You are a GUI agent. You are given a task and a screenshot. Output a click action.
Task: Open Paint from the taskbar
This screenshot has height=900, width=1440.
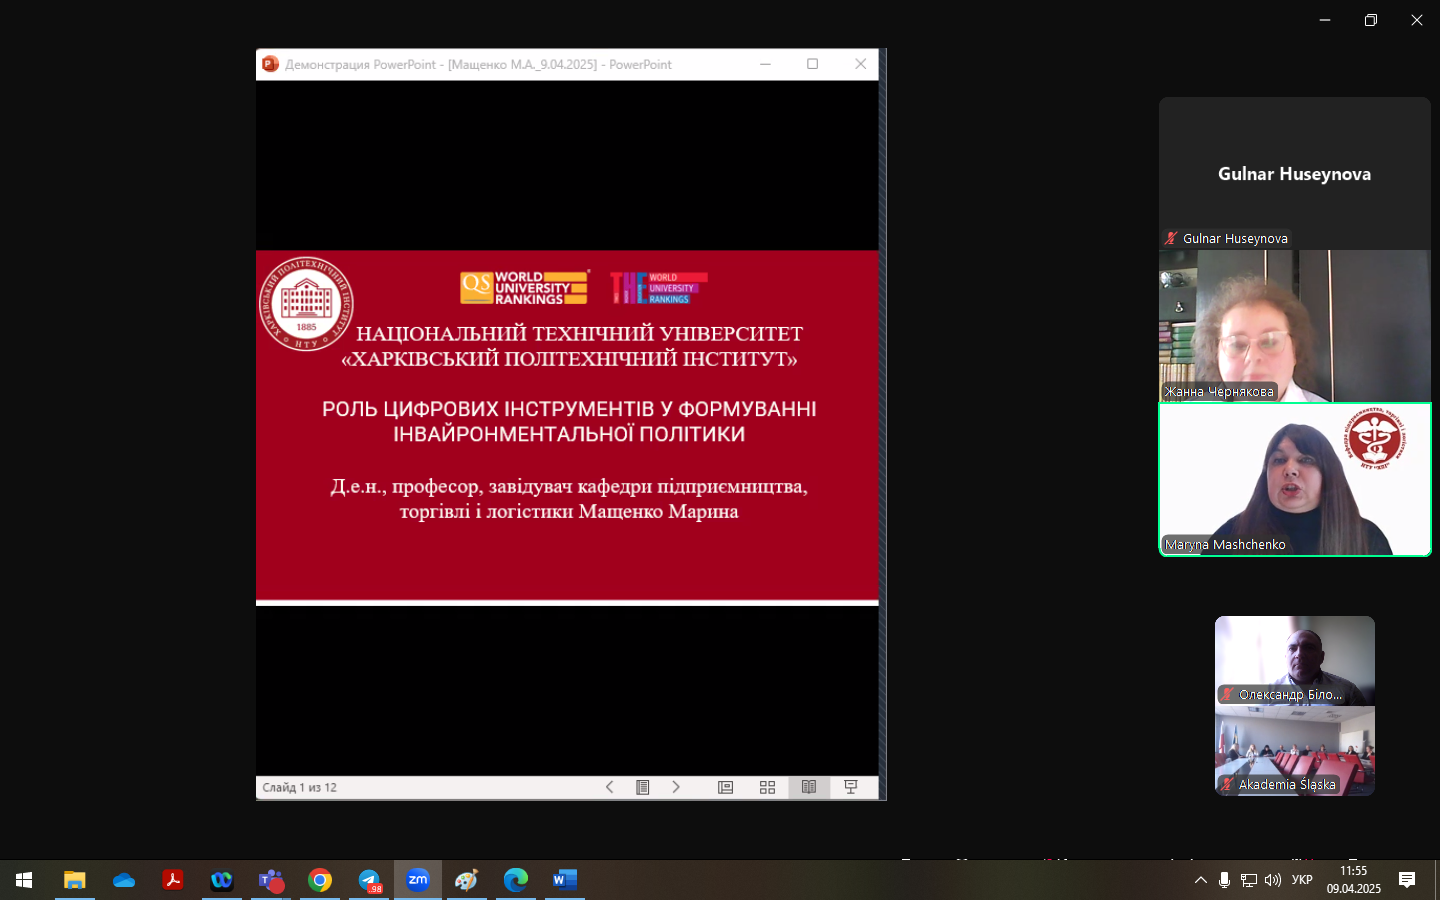[x=467, y=880]
